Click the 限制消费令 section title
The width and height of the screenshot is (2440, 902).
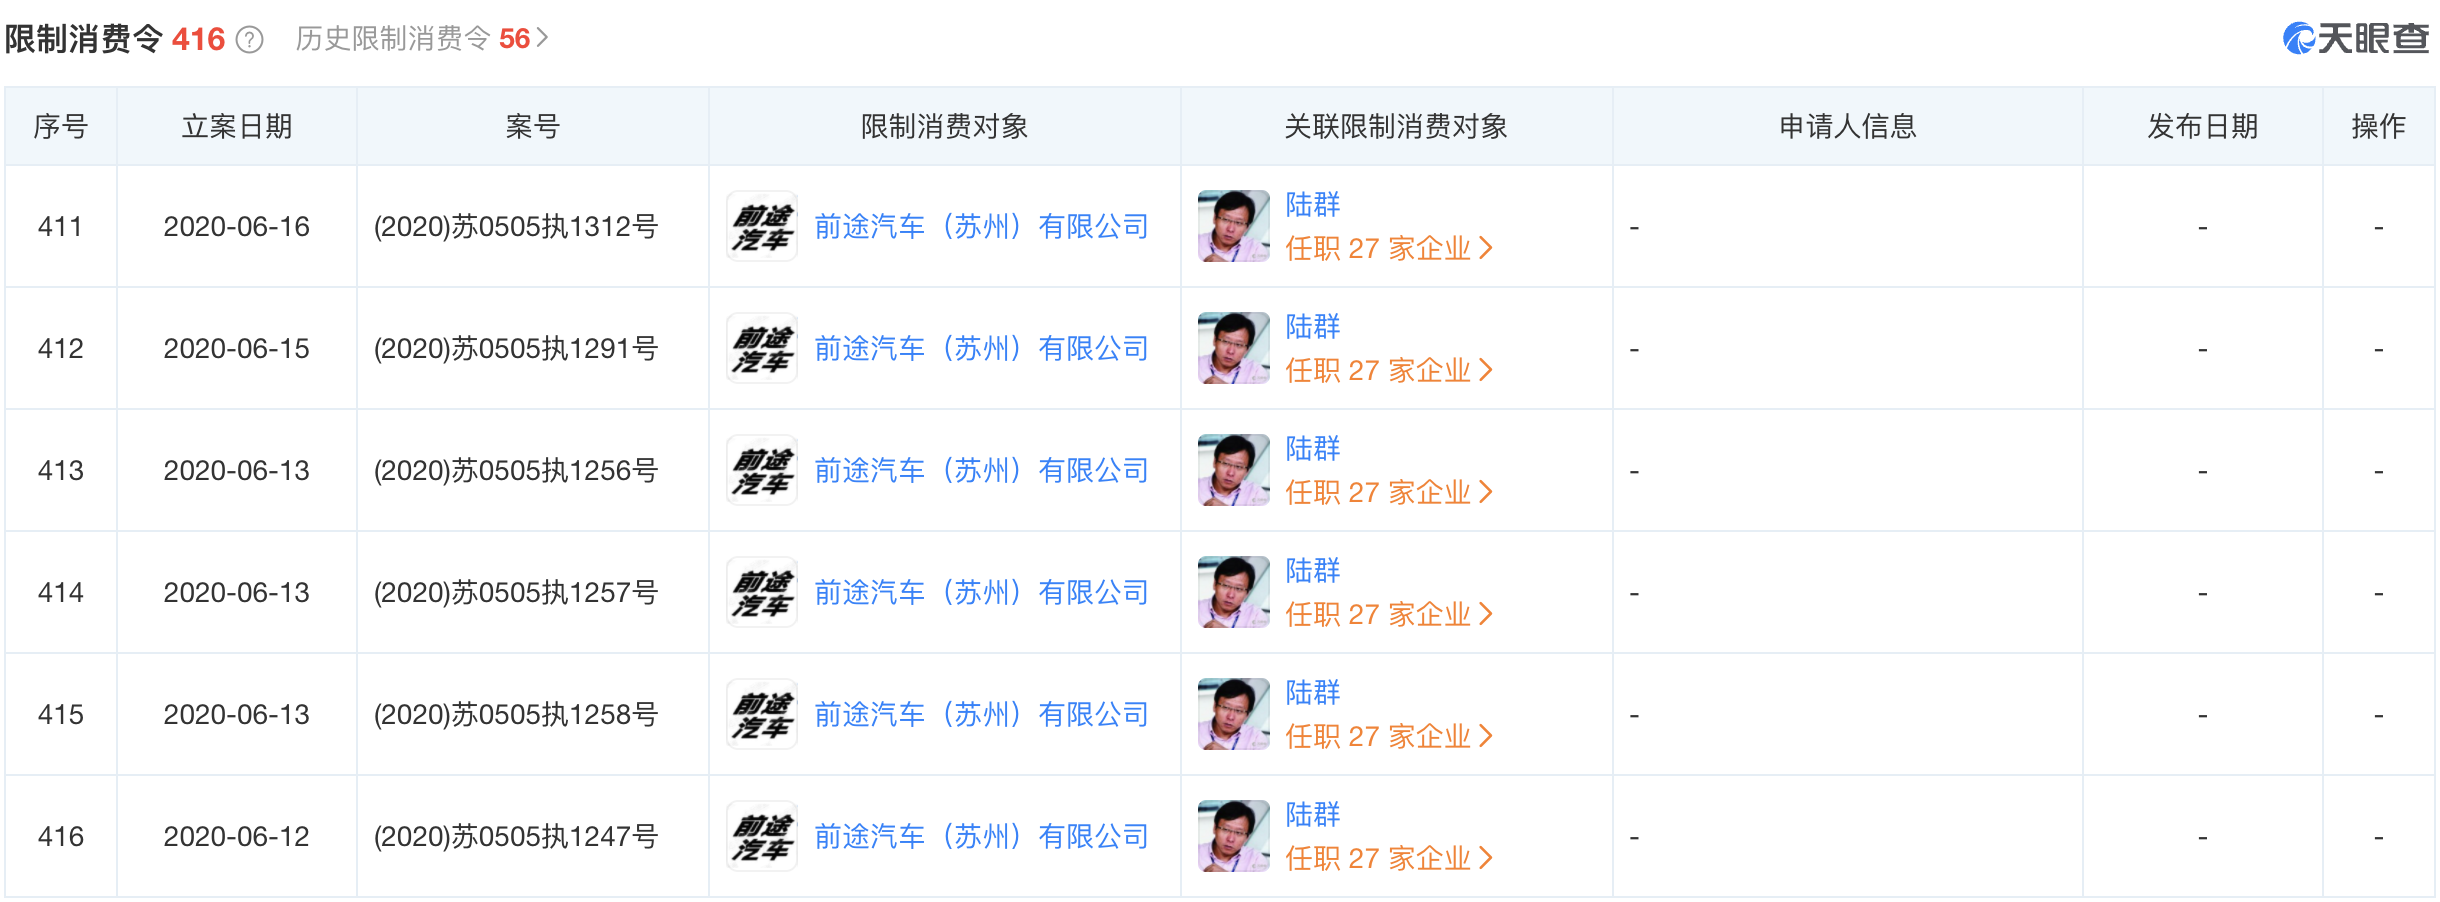84,39
